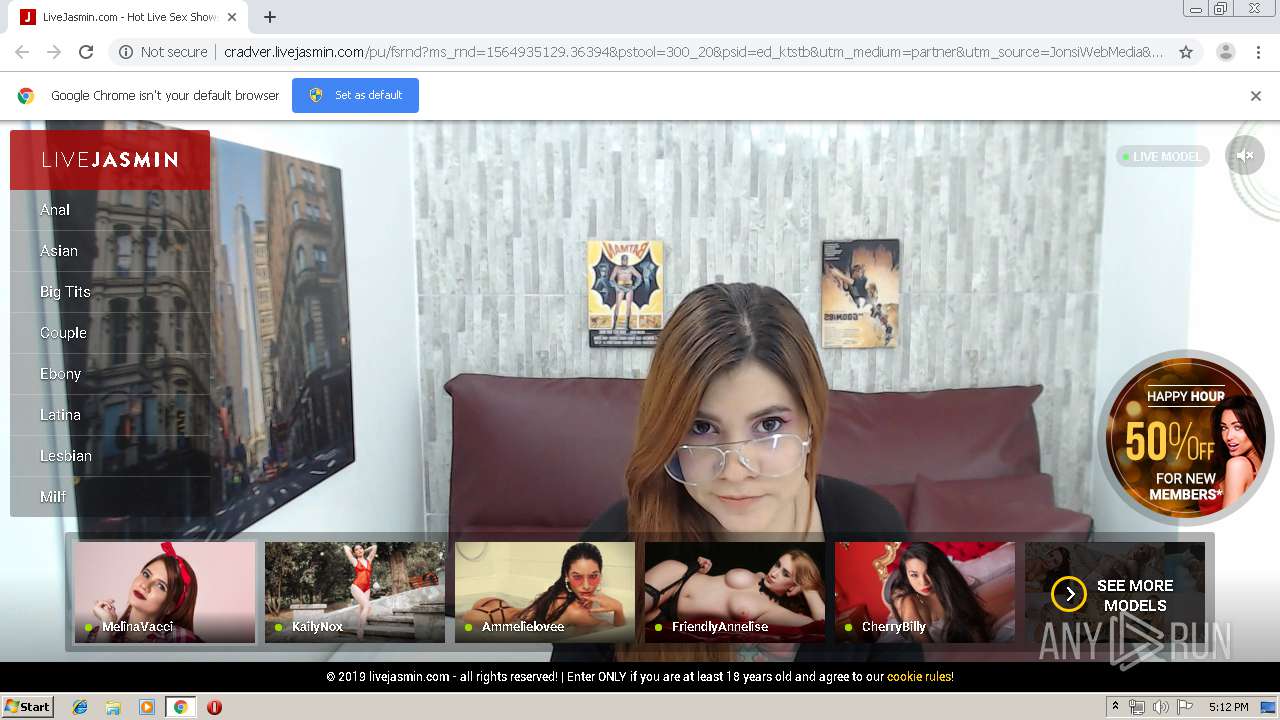Launch Internet Explorer from taskbar

(80, 707)
